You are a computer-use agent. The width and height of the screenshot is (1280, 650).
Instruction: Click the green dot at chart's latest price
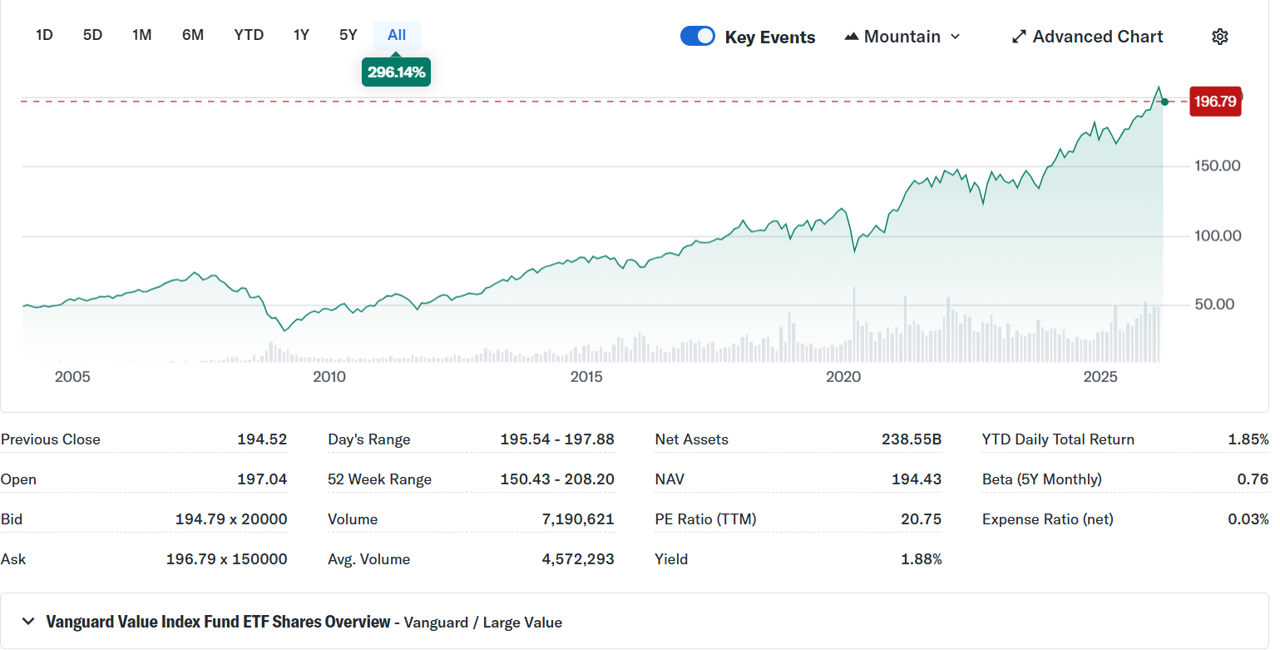pyautogui.click(x=1165, y=102)
